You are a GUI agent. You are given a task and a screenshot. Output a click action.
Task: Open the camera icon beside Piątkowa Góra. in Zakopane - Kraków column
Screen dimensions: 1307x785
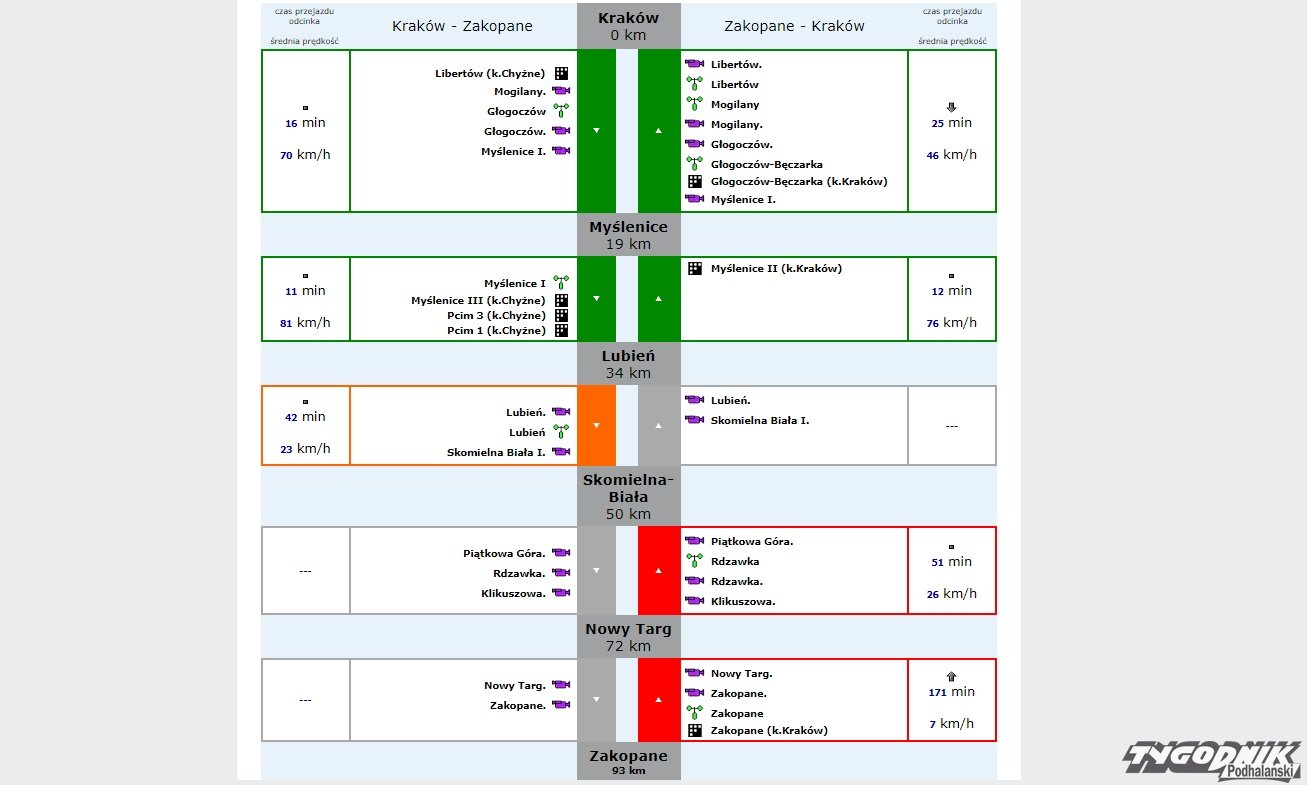694,541
